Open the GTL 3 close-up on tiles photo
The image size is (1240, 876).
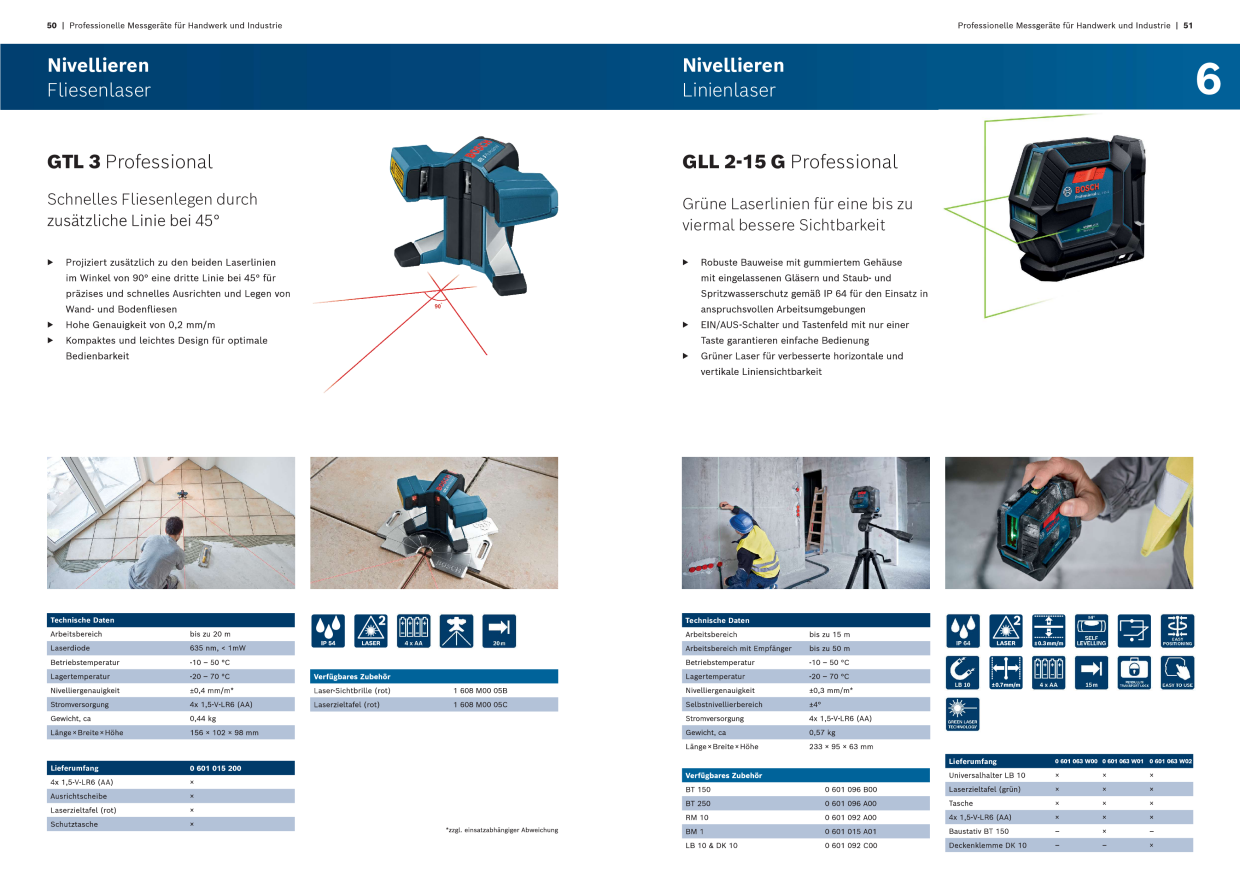click(x=434, y=523)
